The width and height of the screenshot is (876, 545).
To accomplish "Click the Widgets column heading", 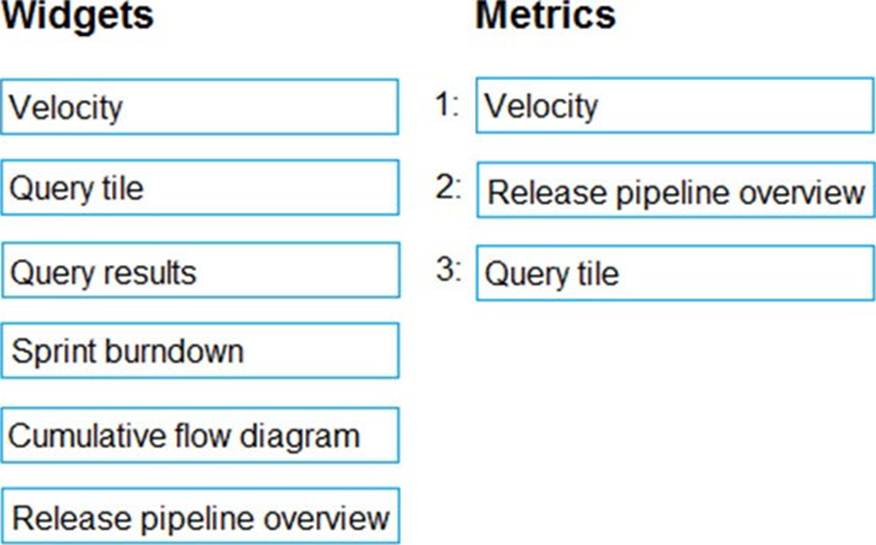I will click(78, 15).
